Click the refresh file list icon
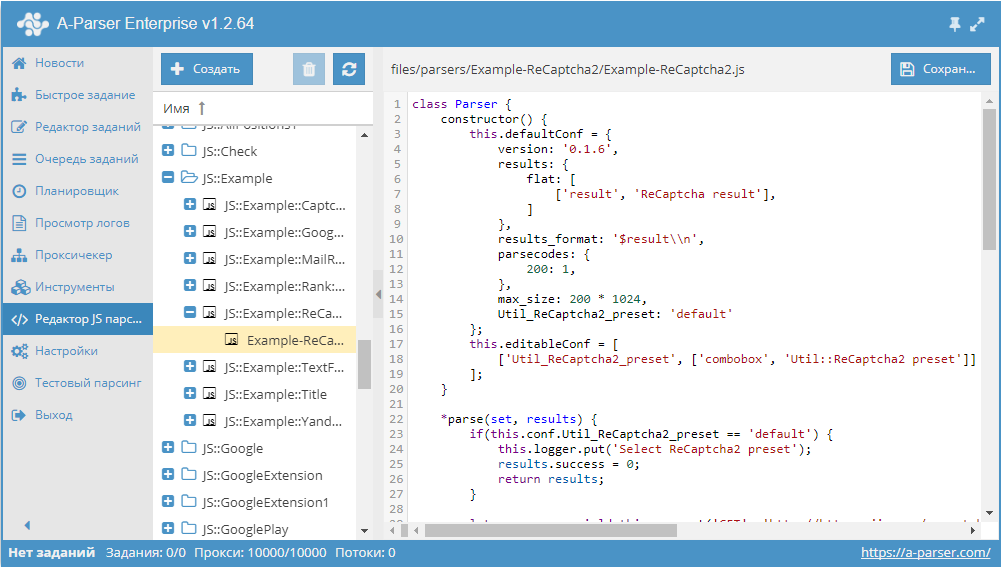 pyautogui.click(x=349, y=69)
